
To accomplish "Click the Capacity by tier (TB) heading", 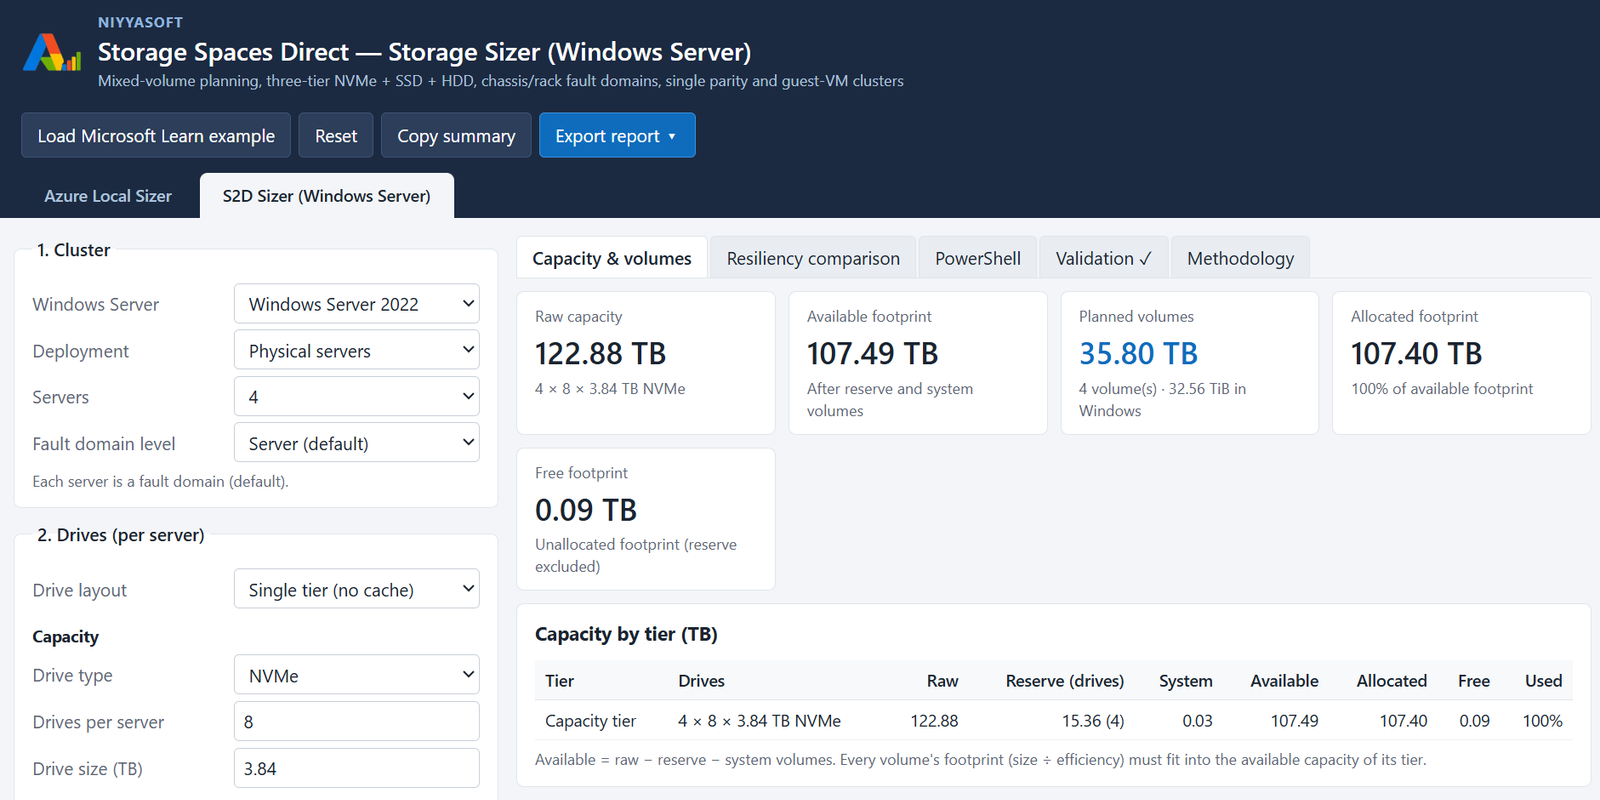I will click(626, 634).
